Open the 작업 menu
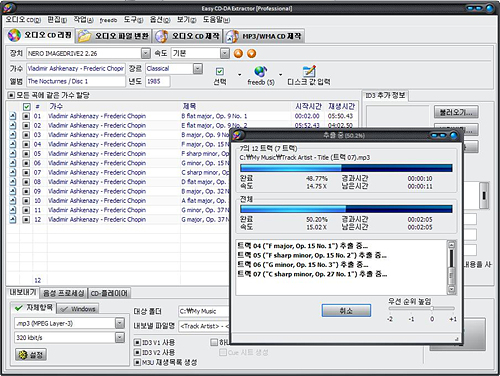This screenshot has width=500, height=376. click(83, 20)
